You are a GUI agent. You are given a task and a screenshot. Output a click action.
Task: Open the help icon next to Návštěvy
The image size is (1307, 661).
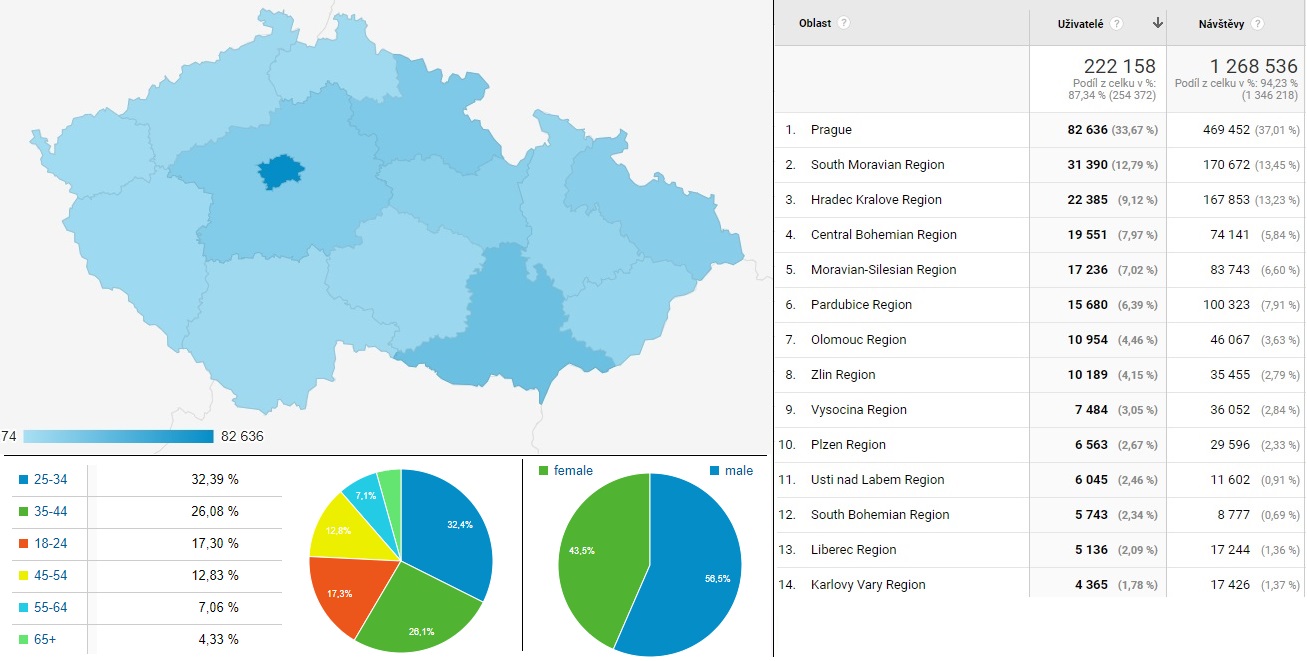tap(1257, 24)
